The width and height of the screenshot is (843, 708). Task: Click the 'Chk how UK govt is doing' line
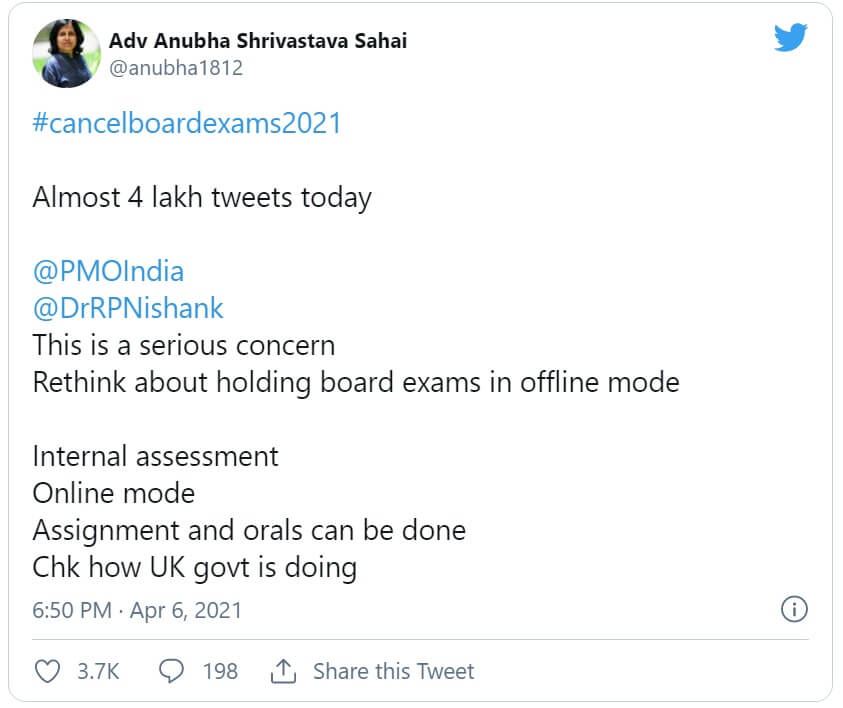[x=195, y=567]
